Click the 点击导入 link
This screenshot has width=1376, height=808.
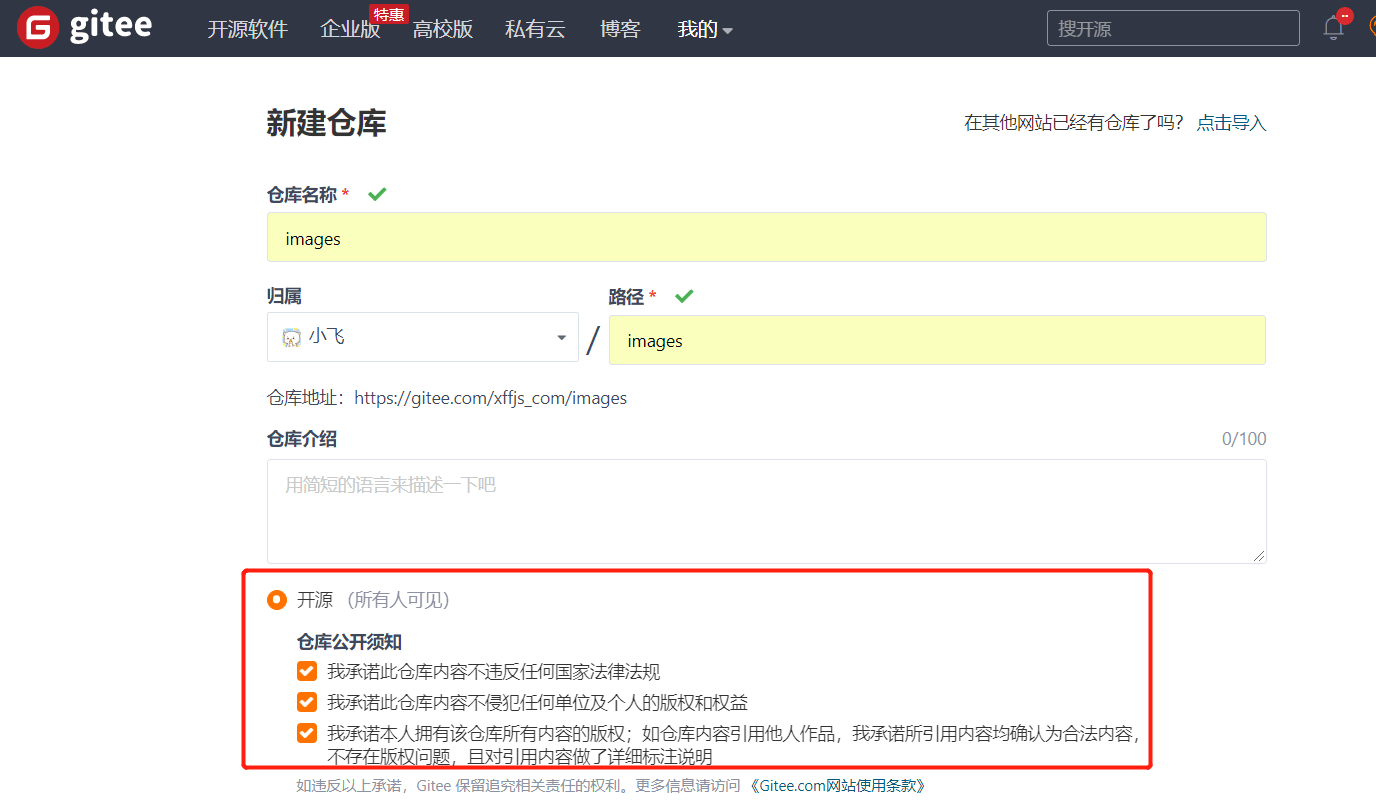tap(1231, 123)
